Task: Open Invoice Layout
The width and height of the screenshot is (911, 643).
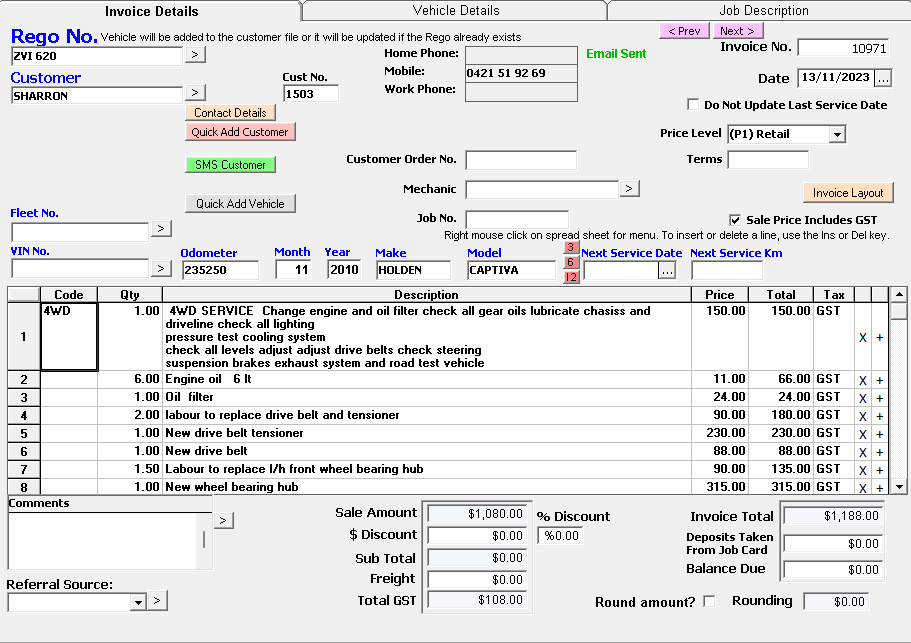Action: point(848,193)
